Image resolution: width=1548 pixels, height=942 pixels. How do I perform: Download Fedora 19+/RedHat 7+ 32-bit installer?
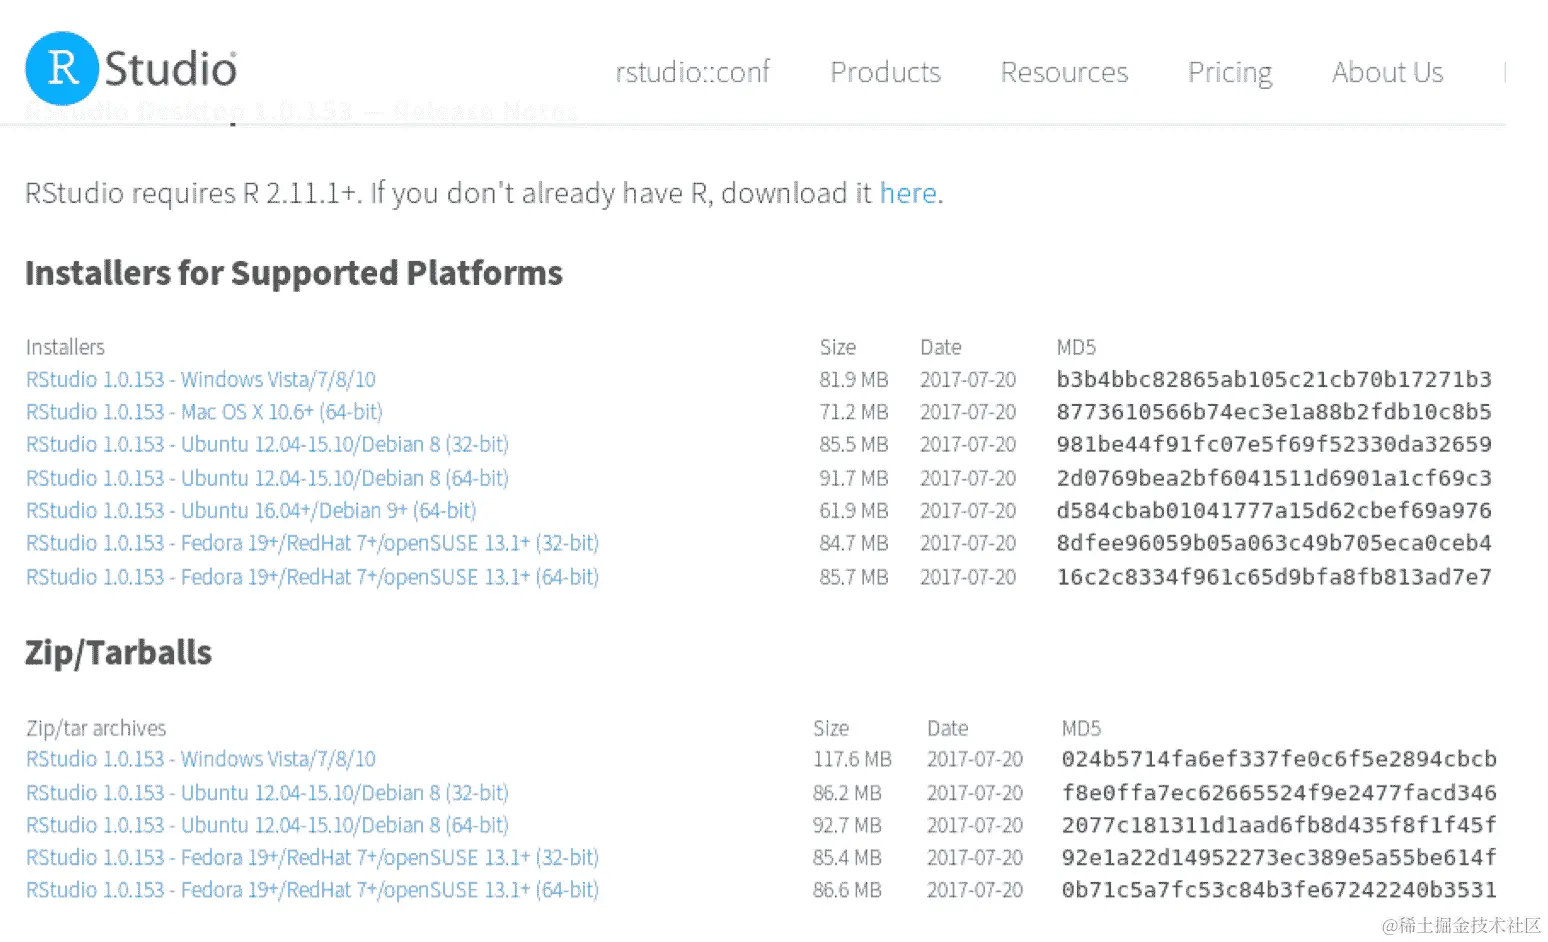point(312,543)
